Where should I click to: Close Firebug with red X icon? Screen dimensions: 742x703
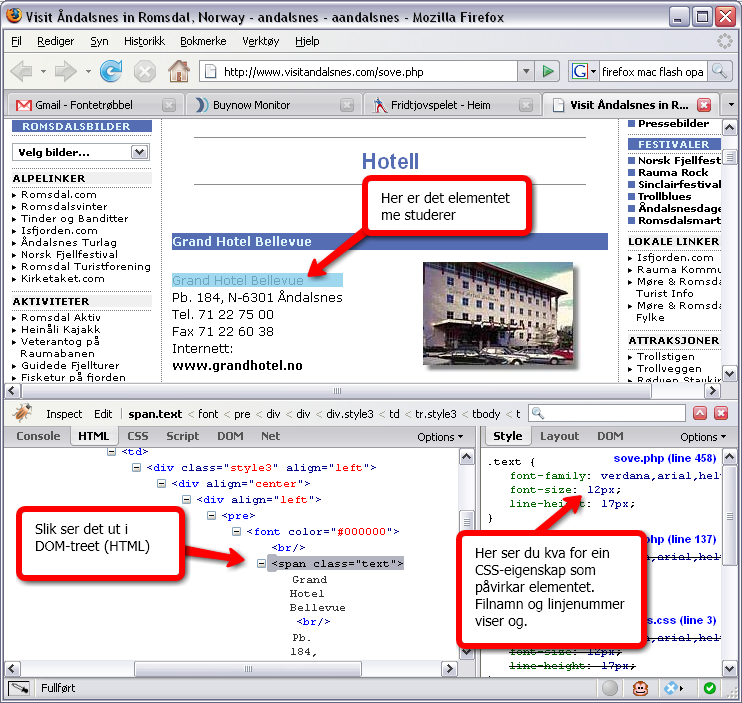pyautogui.click(x=721, y=413)
